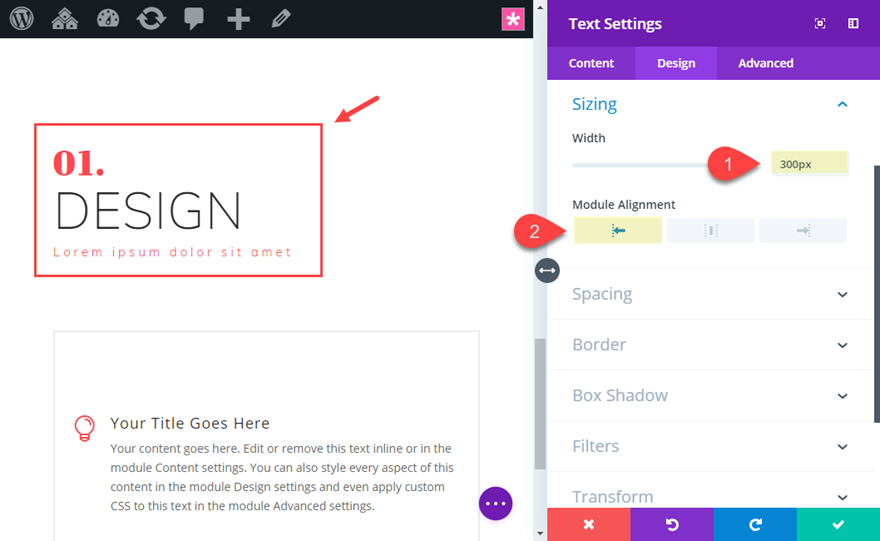
Task: Click the pink asterisk icon
Action: click(x=513, y=19)
